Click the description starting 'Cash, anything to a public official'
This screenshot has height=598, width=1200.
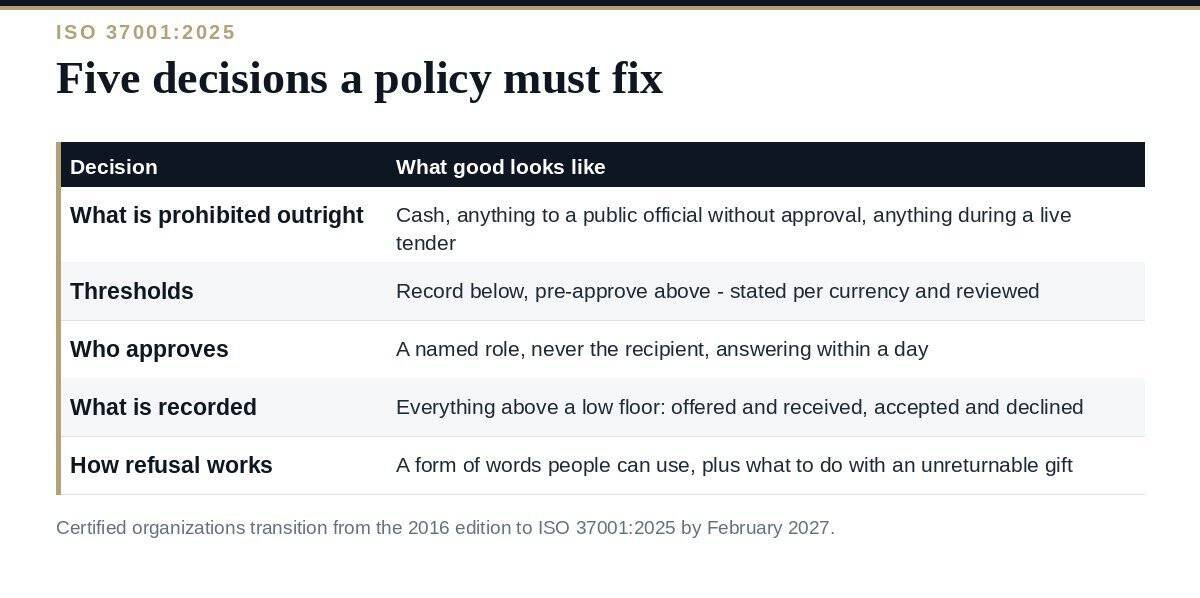(x=733, y=229)
